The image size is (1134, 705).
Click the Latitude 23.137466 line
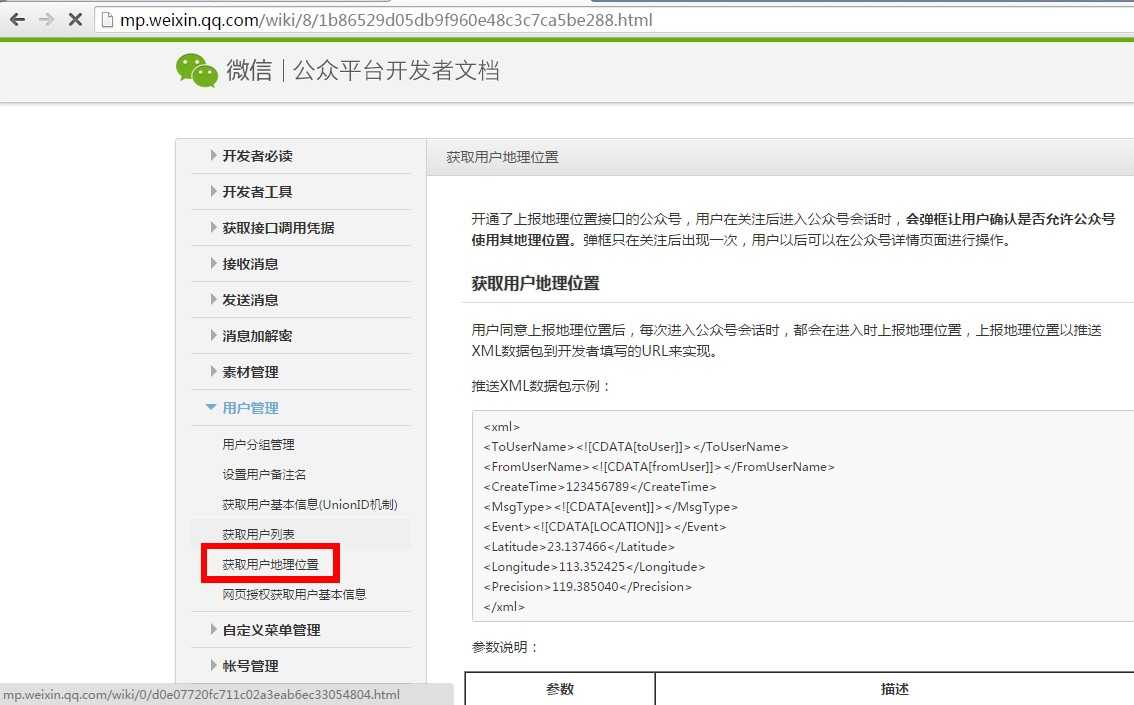579,547
